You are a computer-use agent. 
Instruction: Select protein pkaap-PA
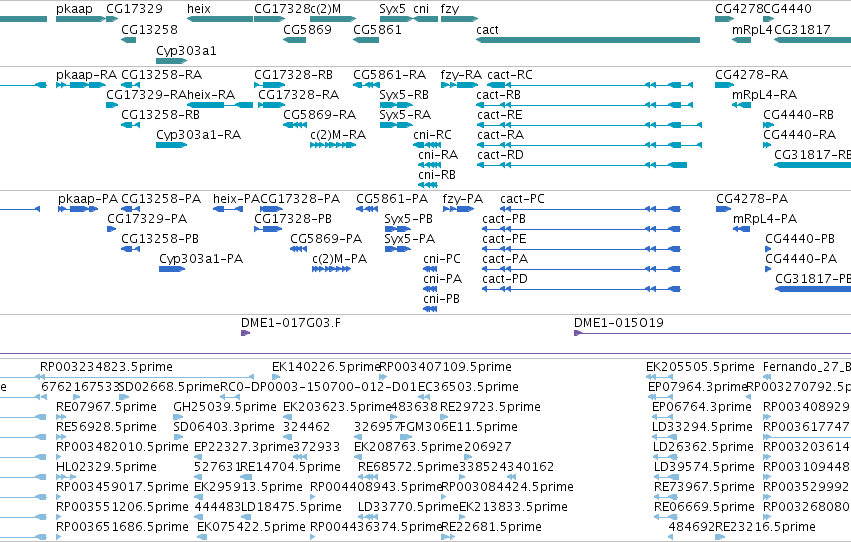coord(78,209)
